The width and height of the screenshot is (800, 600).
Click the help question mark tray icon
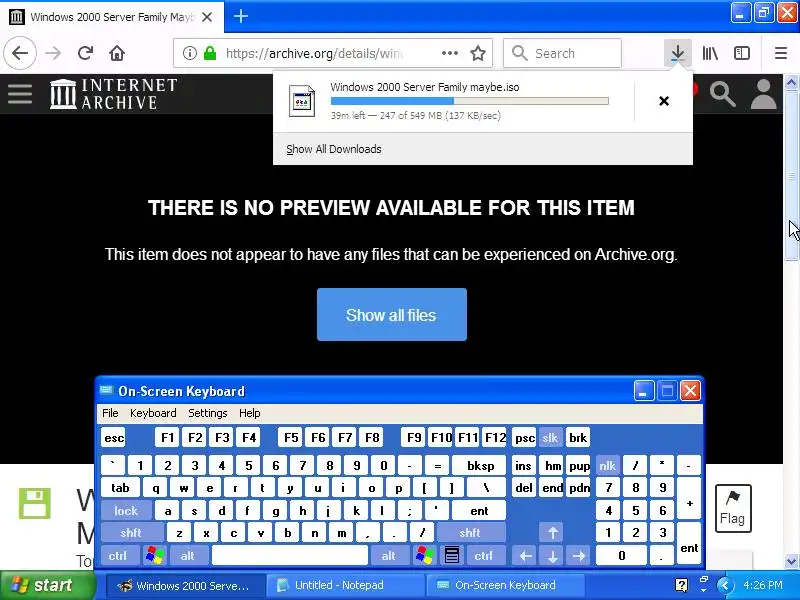[681, 585]
